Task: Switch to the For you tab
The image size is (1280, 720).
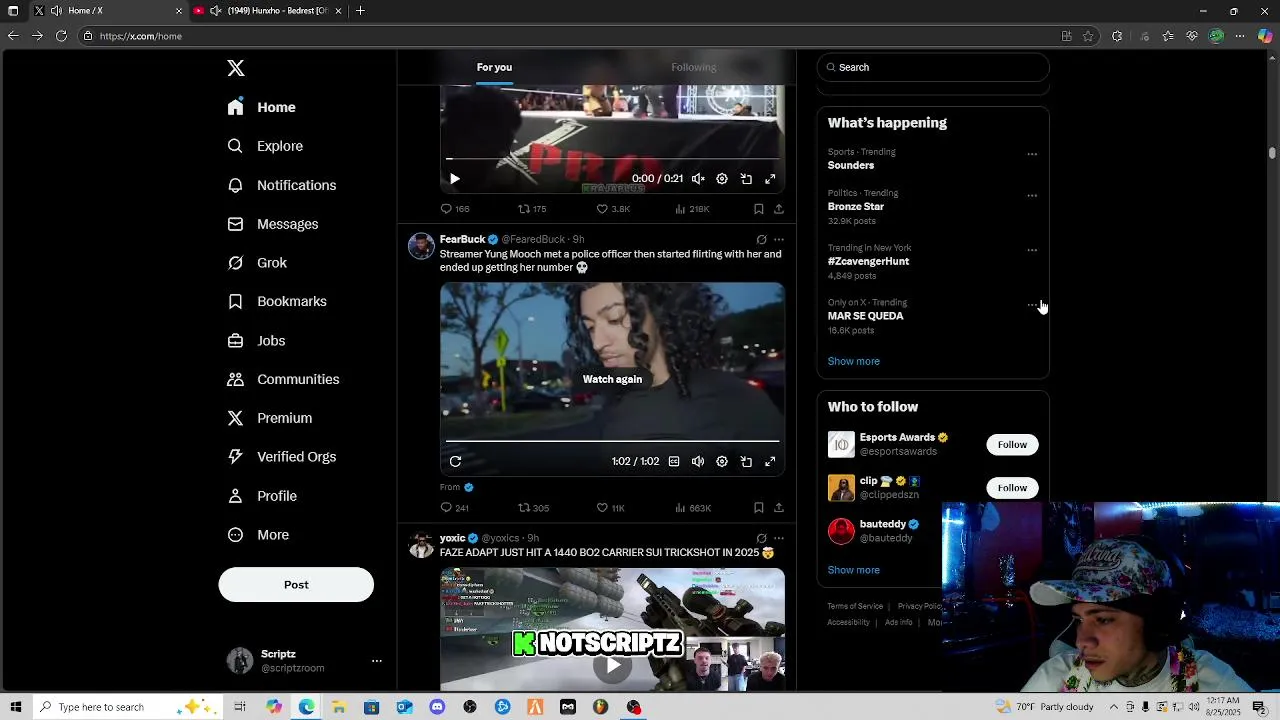Action: 494,67
